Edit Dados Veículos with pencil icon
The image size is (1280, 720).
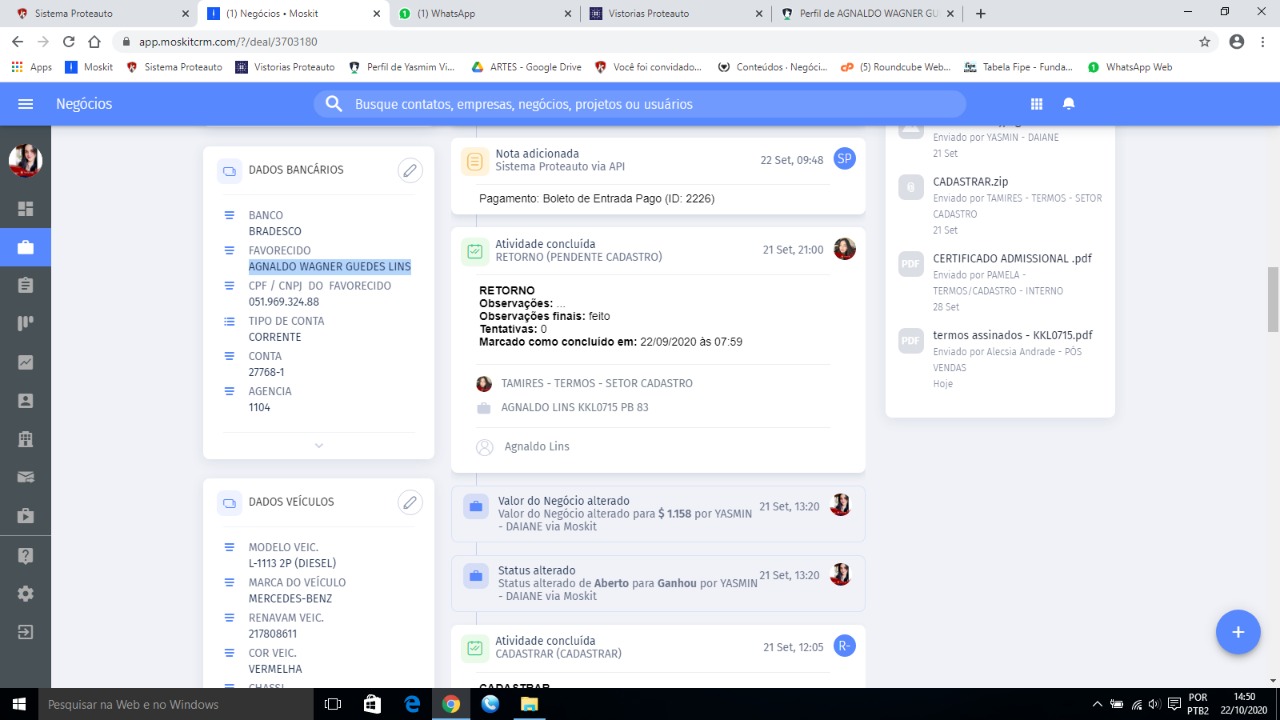[x=409, y=502]
